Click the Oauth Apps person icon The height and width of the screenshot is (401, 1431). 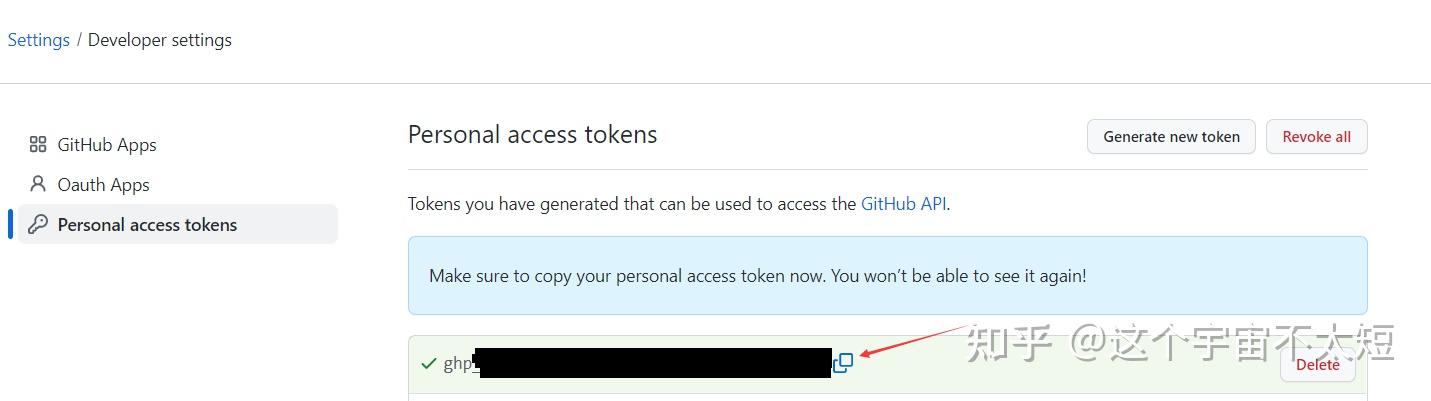tap(38, 184)
